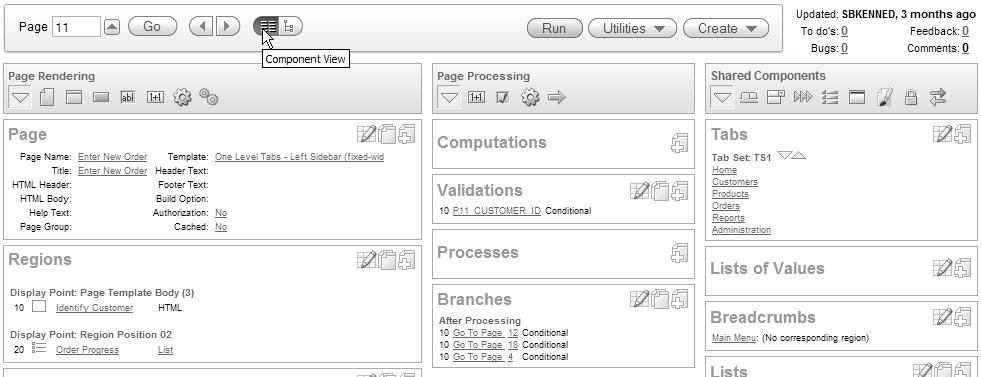Show Lists icon in Shared Components
This screenshot has height=377, width=981.
coord(830,98)
